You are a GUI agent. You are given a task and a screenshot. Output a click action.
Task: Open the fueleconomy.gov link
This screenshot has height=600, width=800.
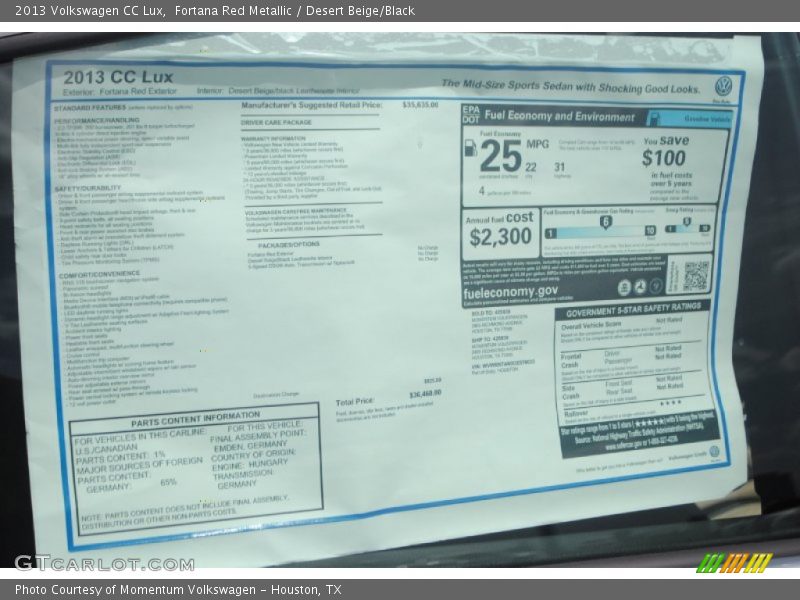click(x=510, y=293)
